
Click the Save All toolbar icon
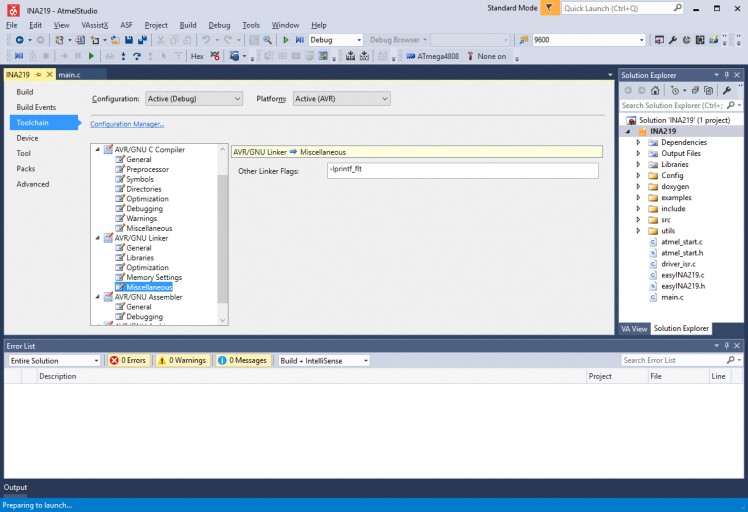click(x=143, y=40)
